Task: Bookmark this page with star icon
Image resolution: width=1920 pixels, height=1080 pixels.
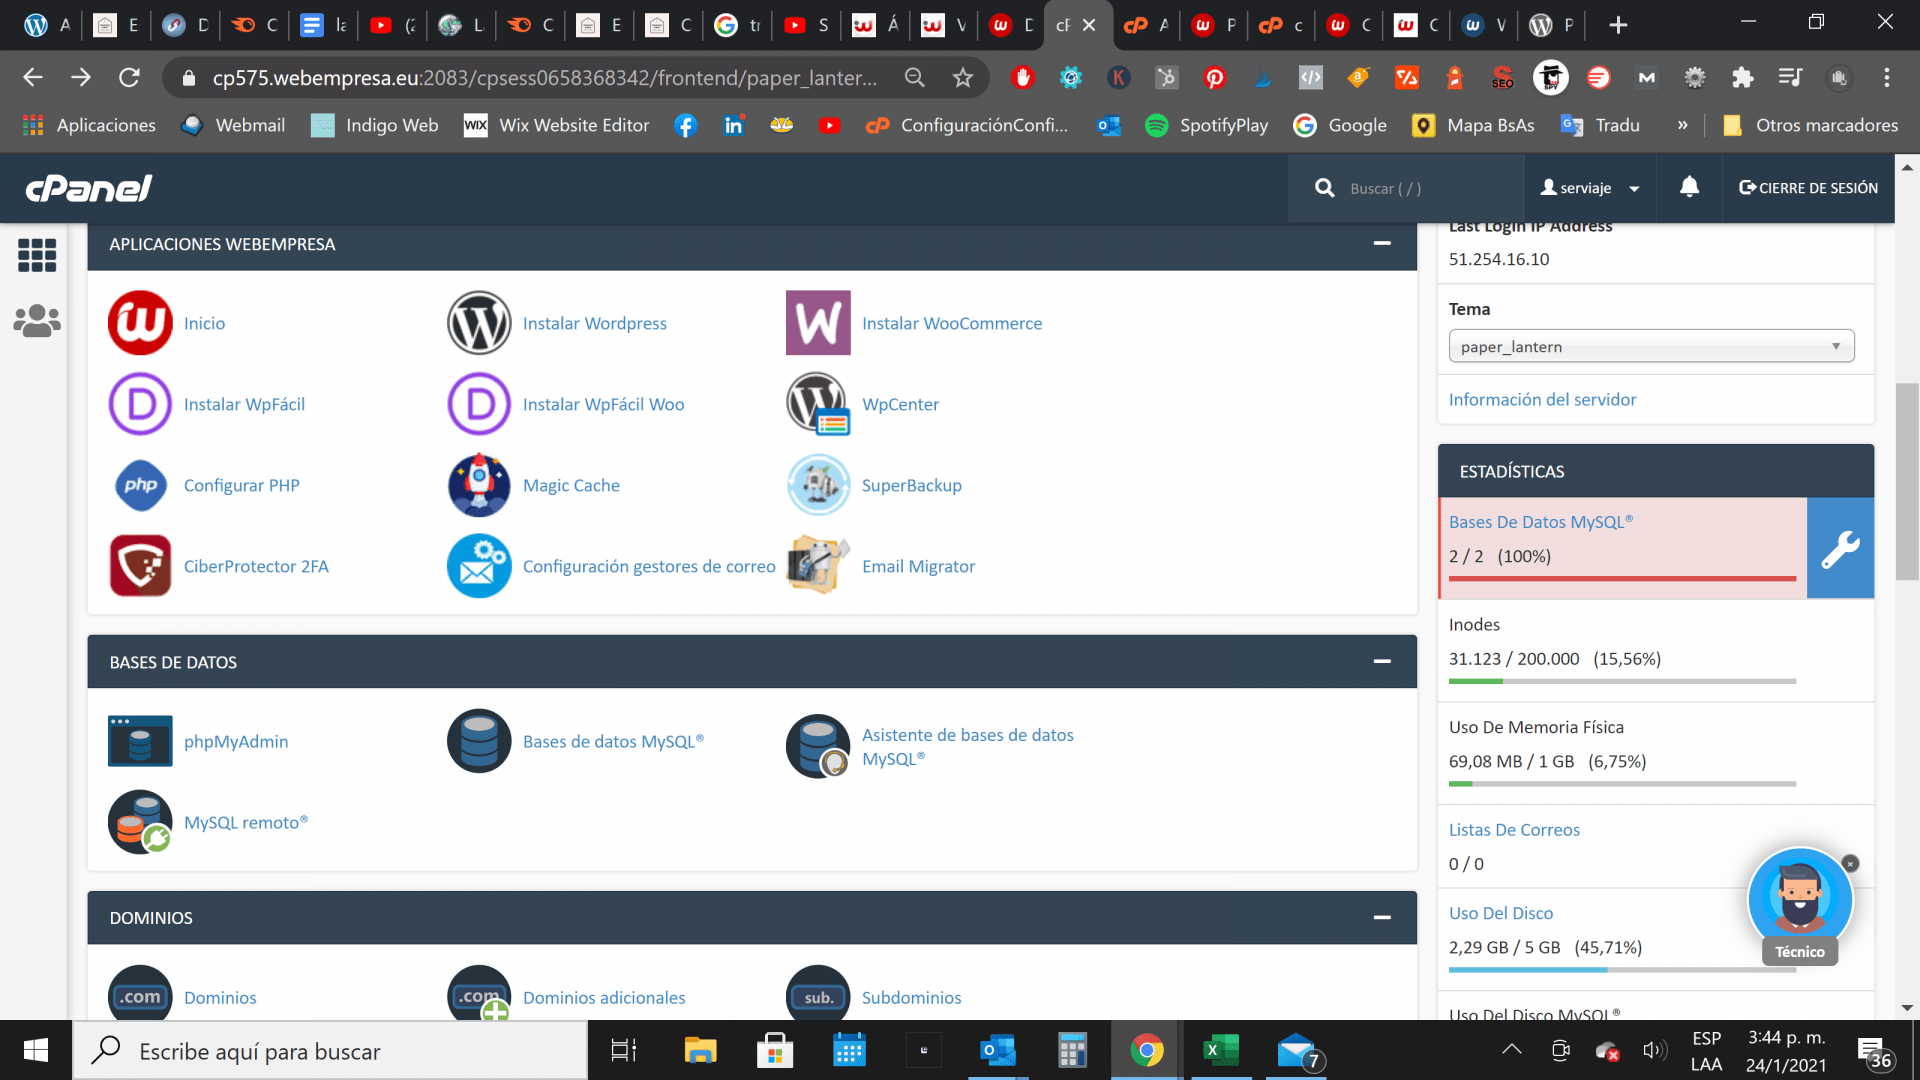Action: [962, 78]
